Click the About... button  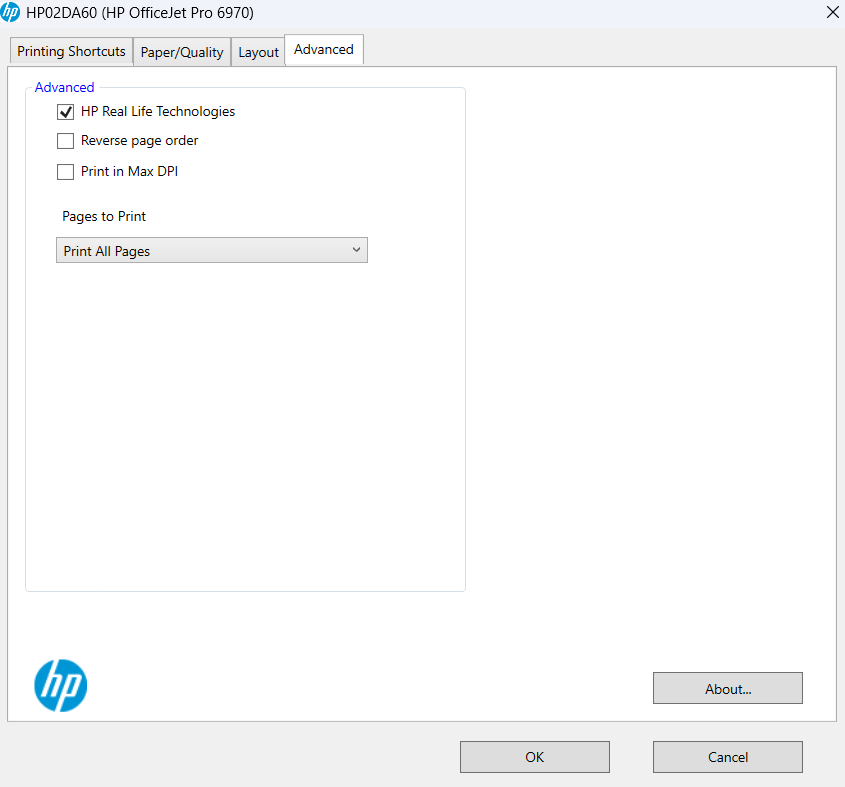[728, 688]
